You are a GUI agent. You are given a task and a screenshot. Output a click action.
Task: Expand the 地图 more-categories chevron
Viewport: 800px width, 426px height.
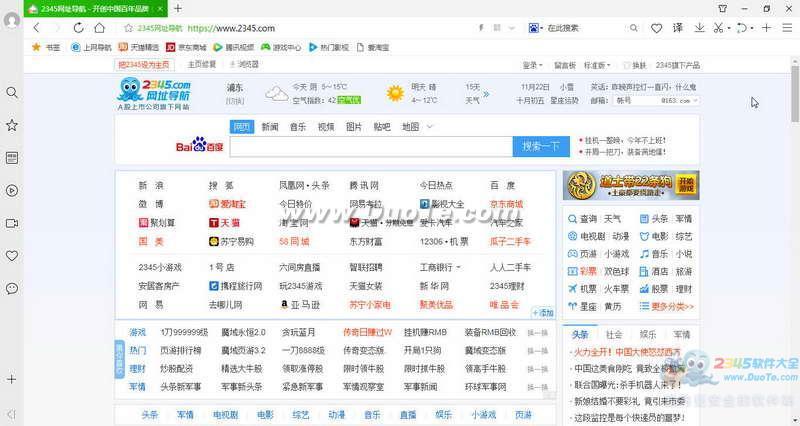click(430, 127)
